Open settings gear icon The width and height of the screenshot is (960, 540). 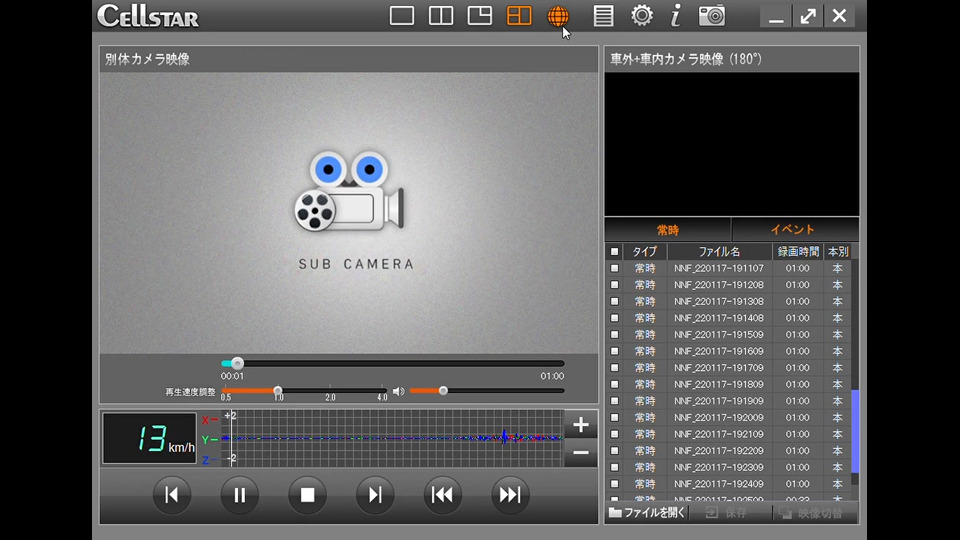pyautogui.click(x=642, y=16)
